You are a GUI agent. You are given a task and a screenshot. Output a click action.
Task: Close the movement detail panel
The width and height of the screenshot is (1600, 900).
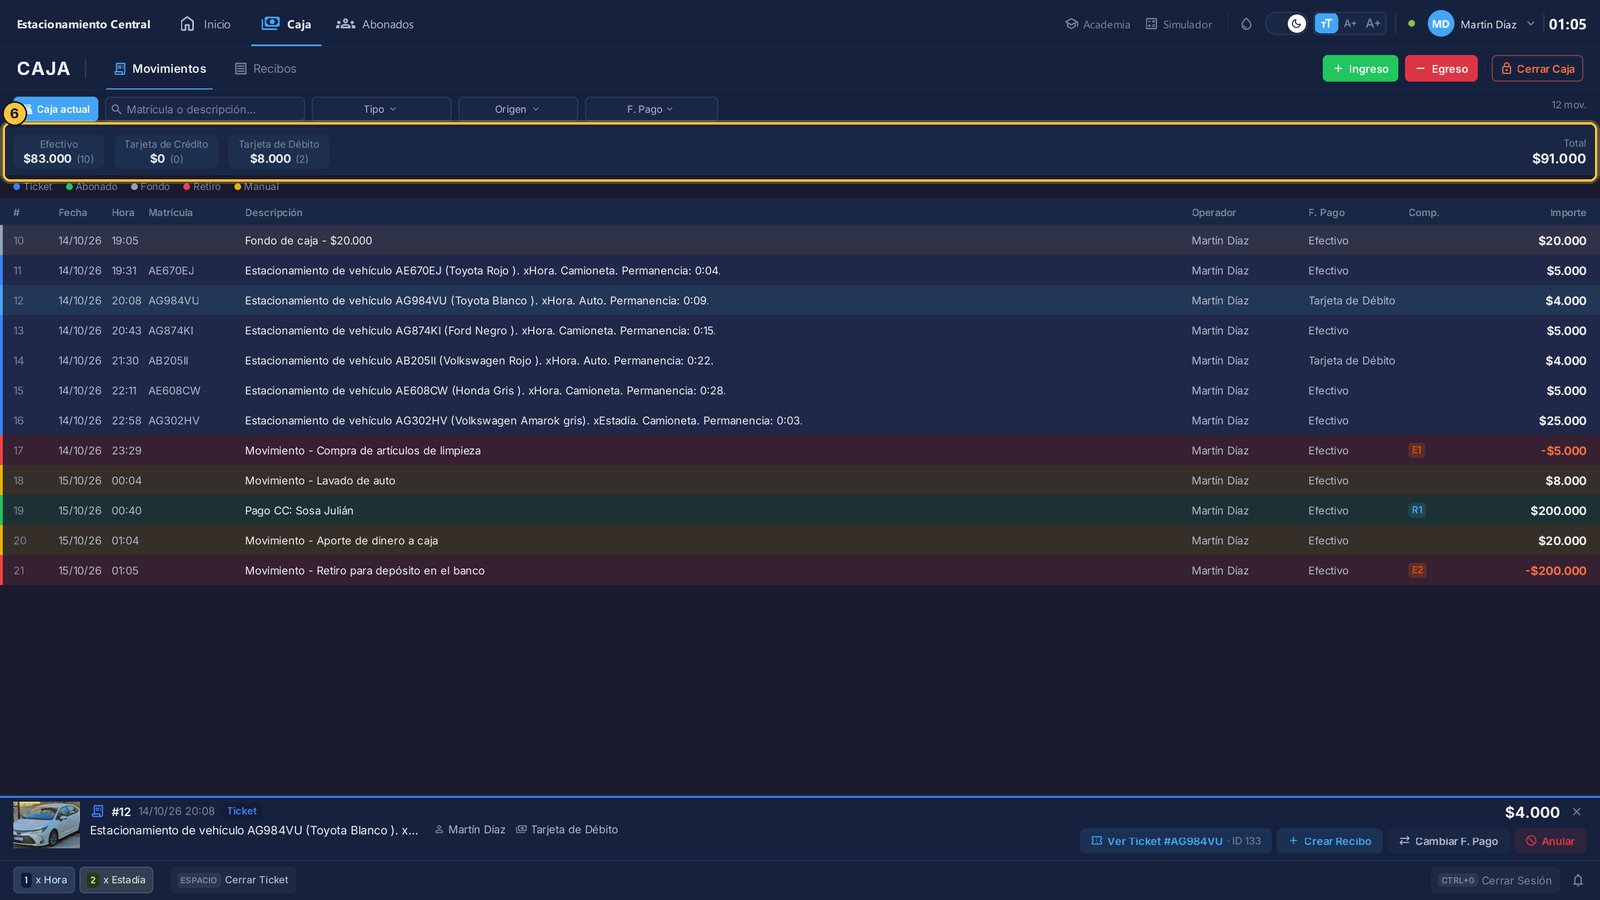tap(1577, 812)
